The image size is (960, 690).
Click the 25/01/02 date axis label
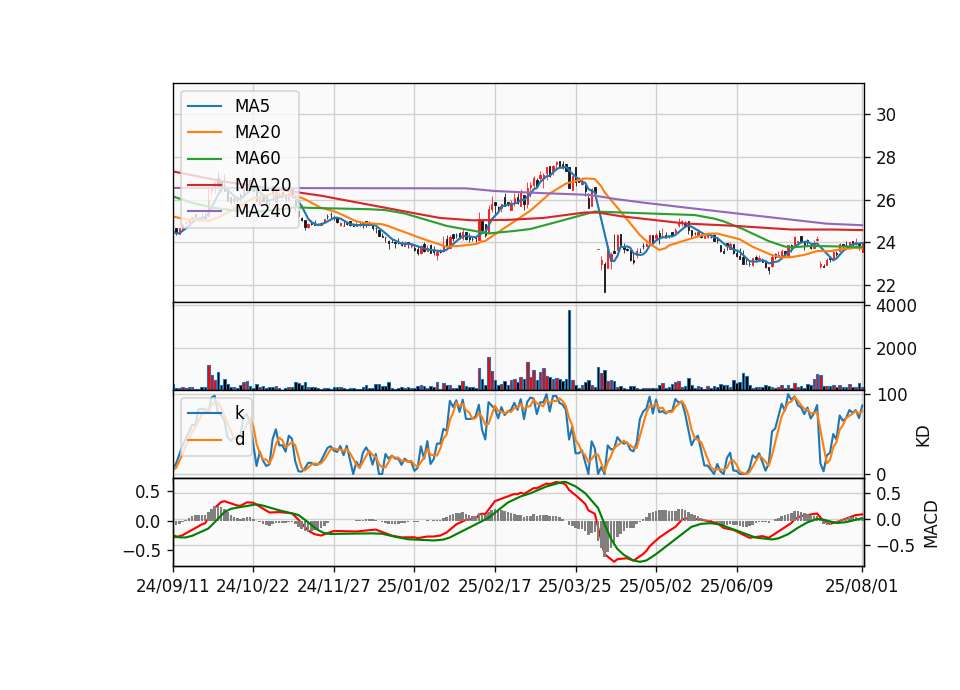(x=414, y=586)
